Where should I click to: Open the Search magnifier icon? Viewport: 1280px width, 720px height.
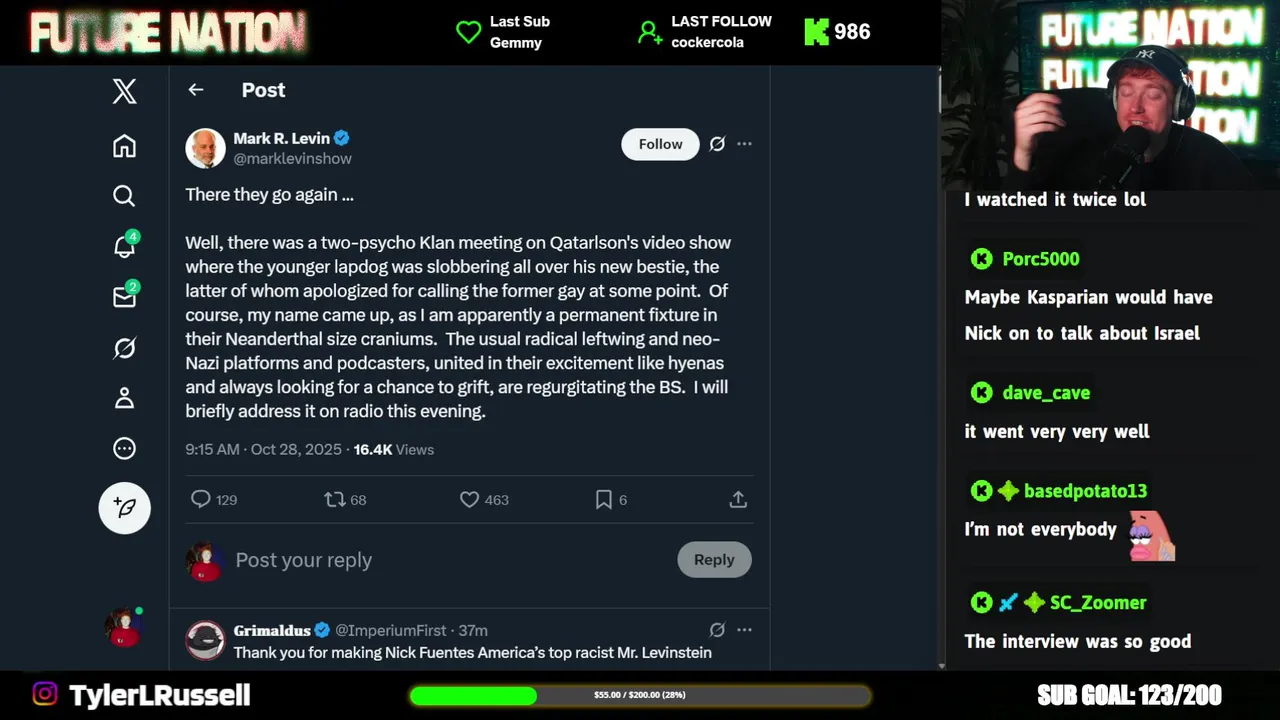(x=124, y=196)
